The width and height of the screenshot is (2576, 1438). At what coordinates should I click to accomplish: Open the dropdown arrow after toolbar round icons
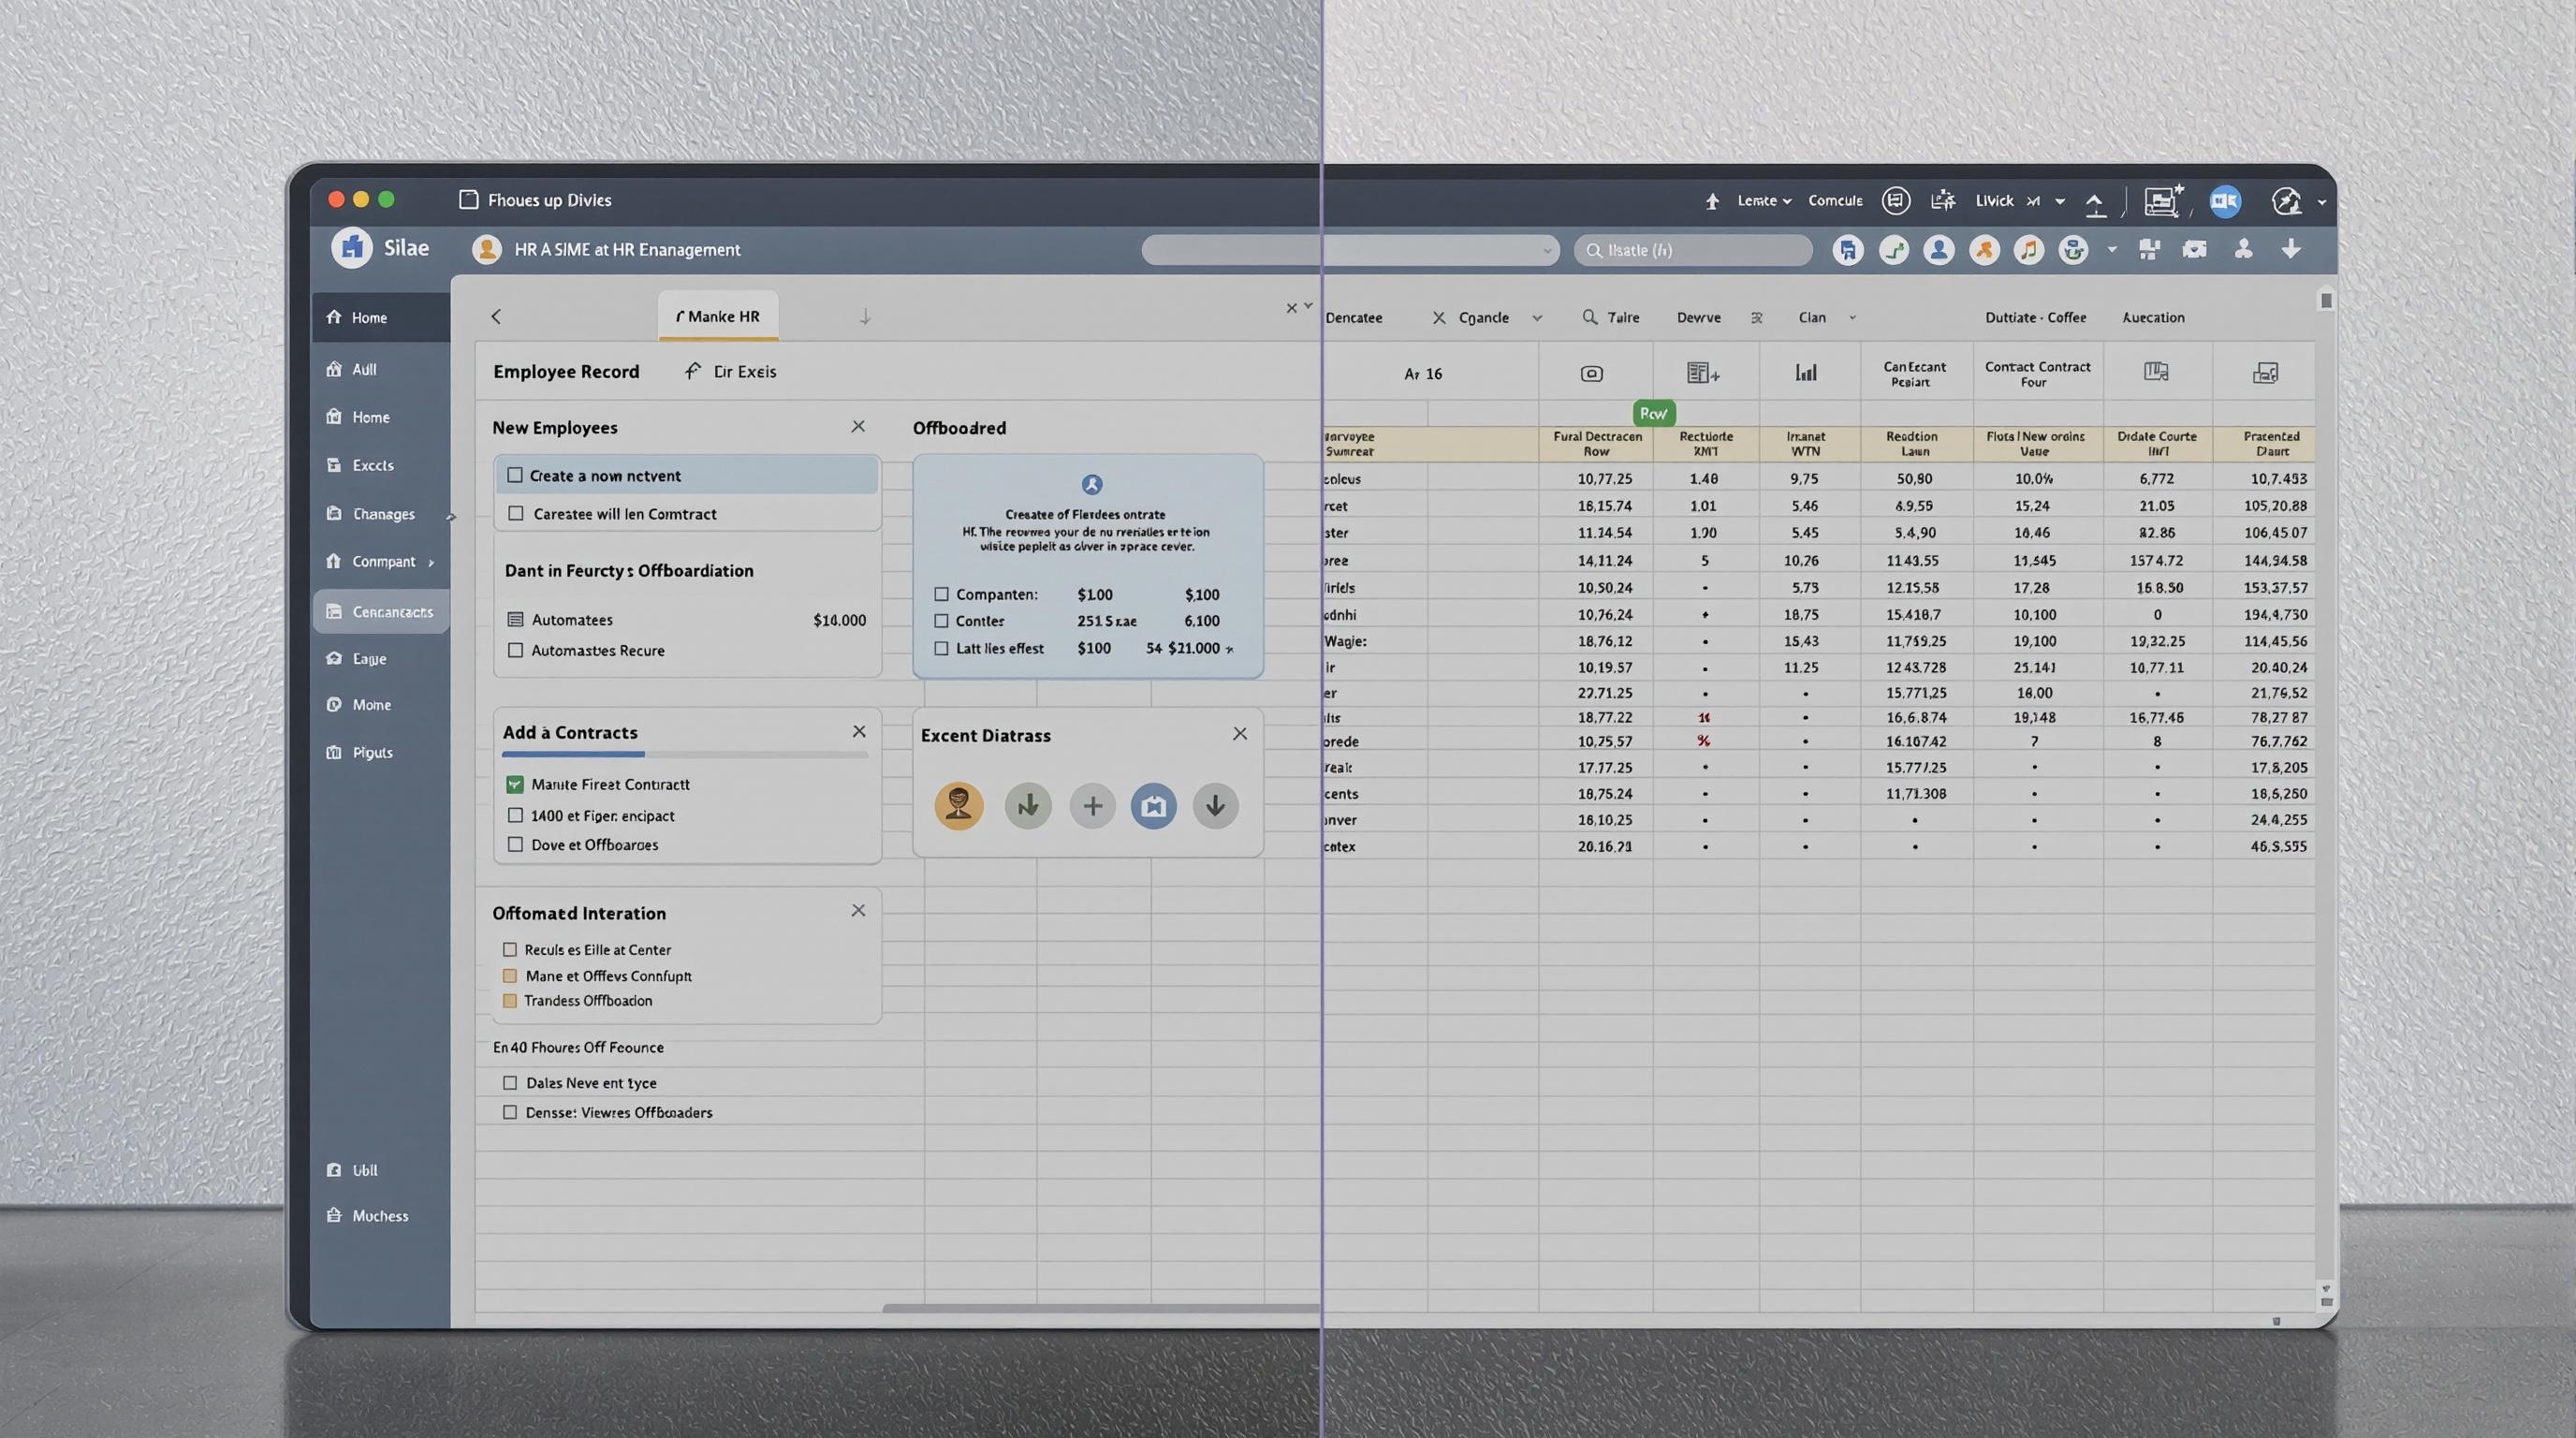click(2111, 249)
